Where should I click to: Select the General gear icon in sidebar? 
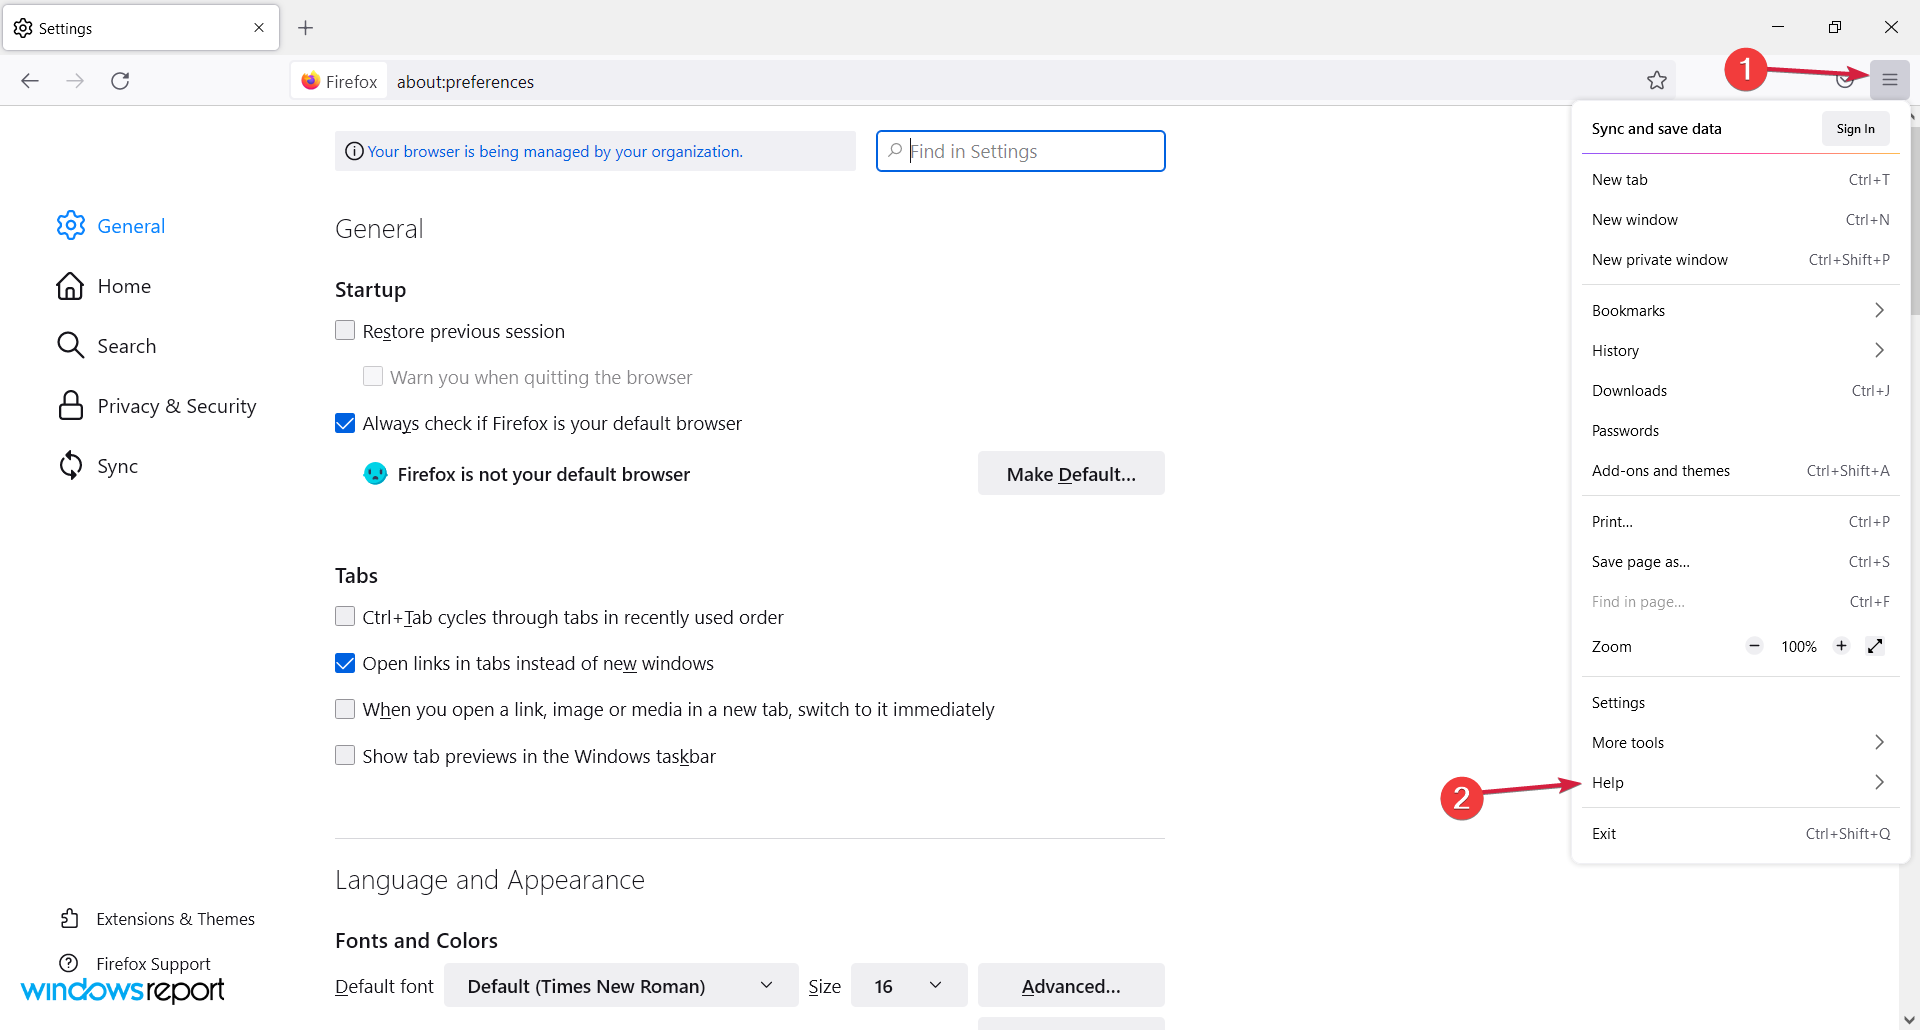71,225
